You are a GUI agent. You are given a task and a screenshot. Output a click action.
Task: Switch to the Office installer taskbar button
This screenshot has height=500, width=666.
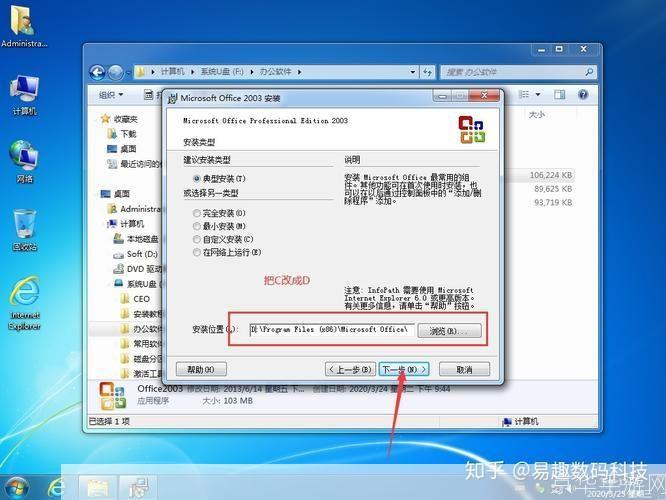click(138, 487)
